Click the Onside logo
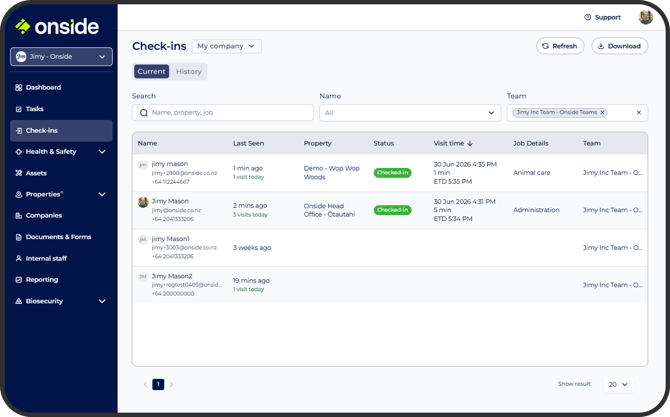 coord(57,27)
